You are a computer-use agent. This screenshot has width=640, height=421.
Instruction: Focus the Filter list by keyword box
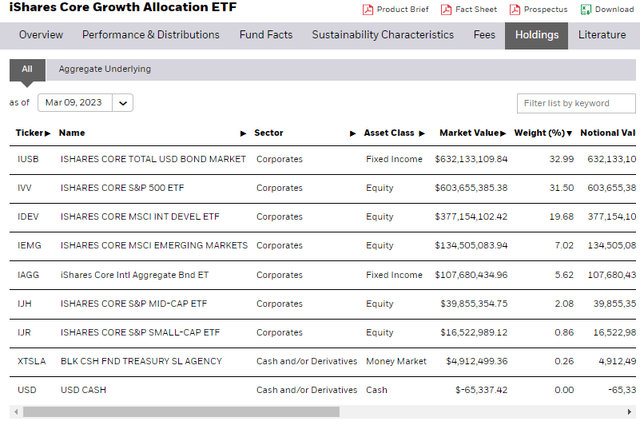point(576,103)
